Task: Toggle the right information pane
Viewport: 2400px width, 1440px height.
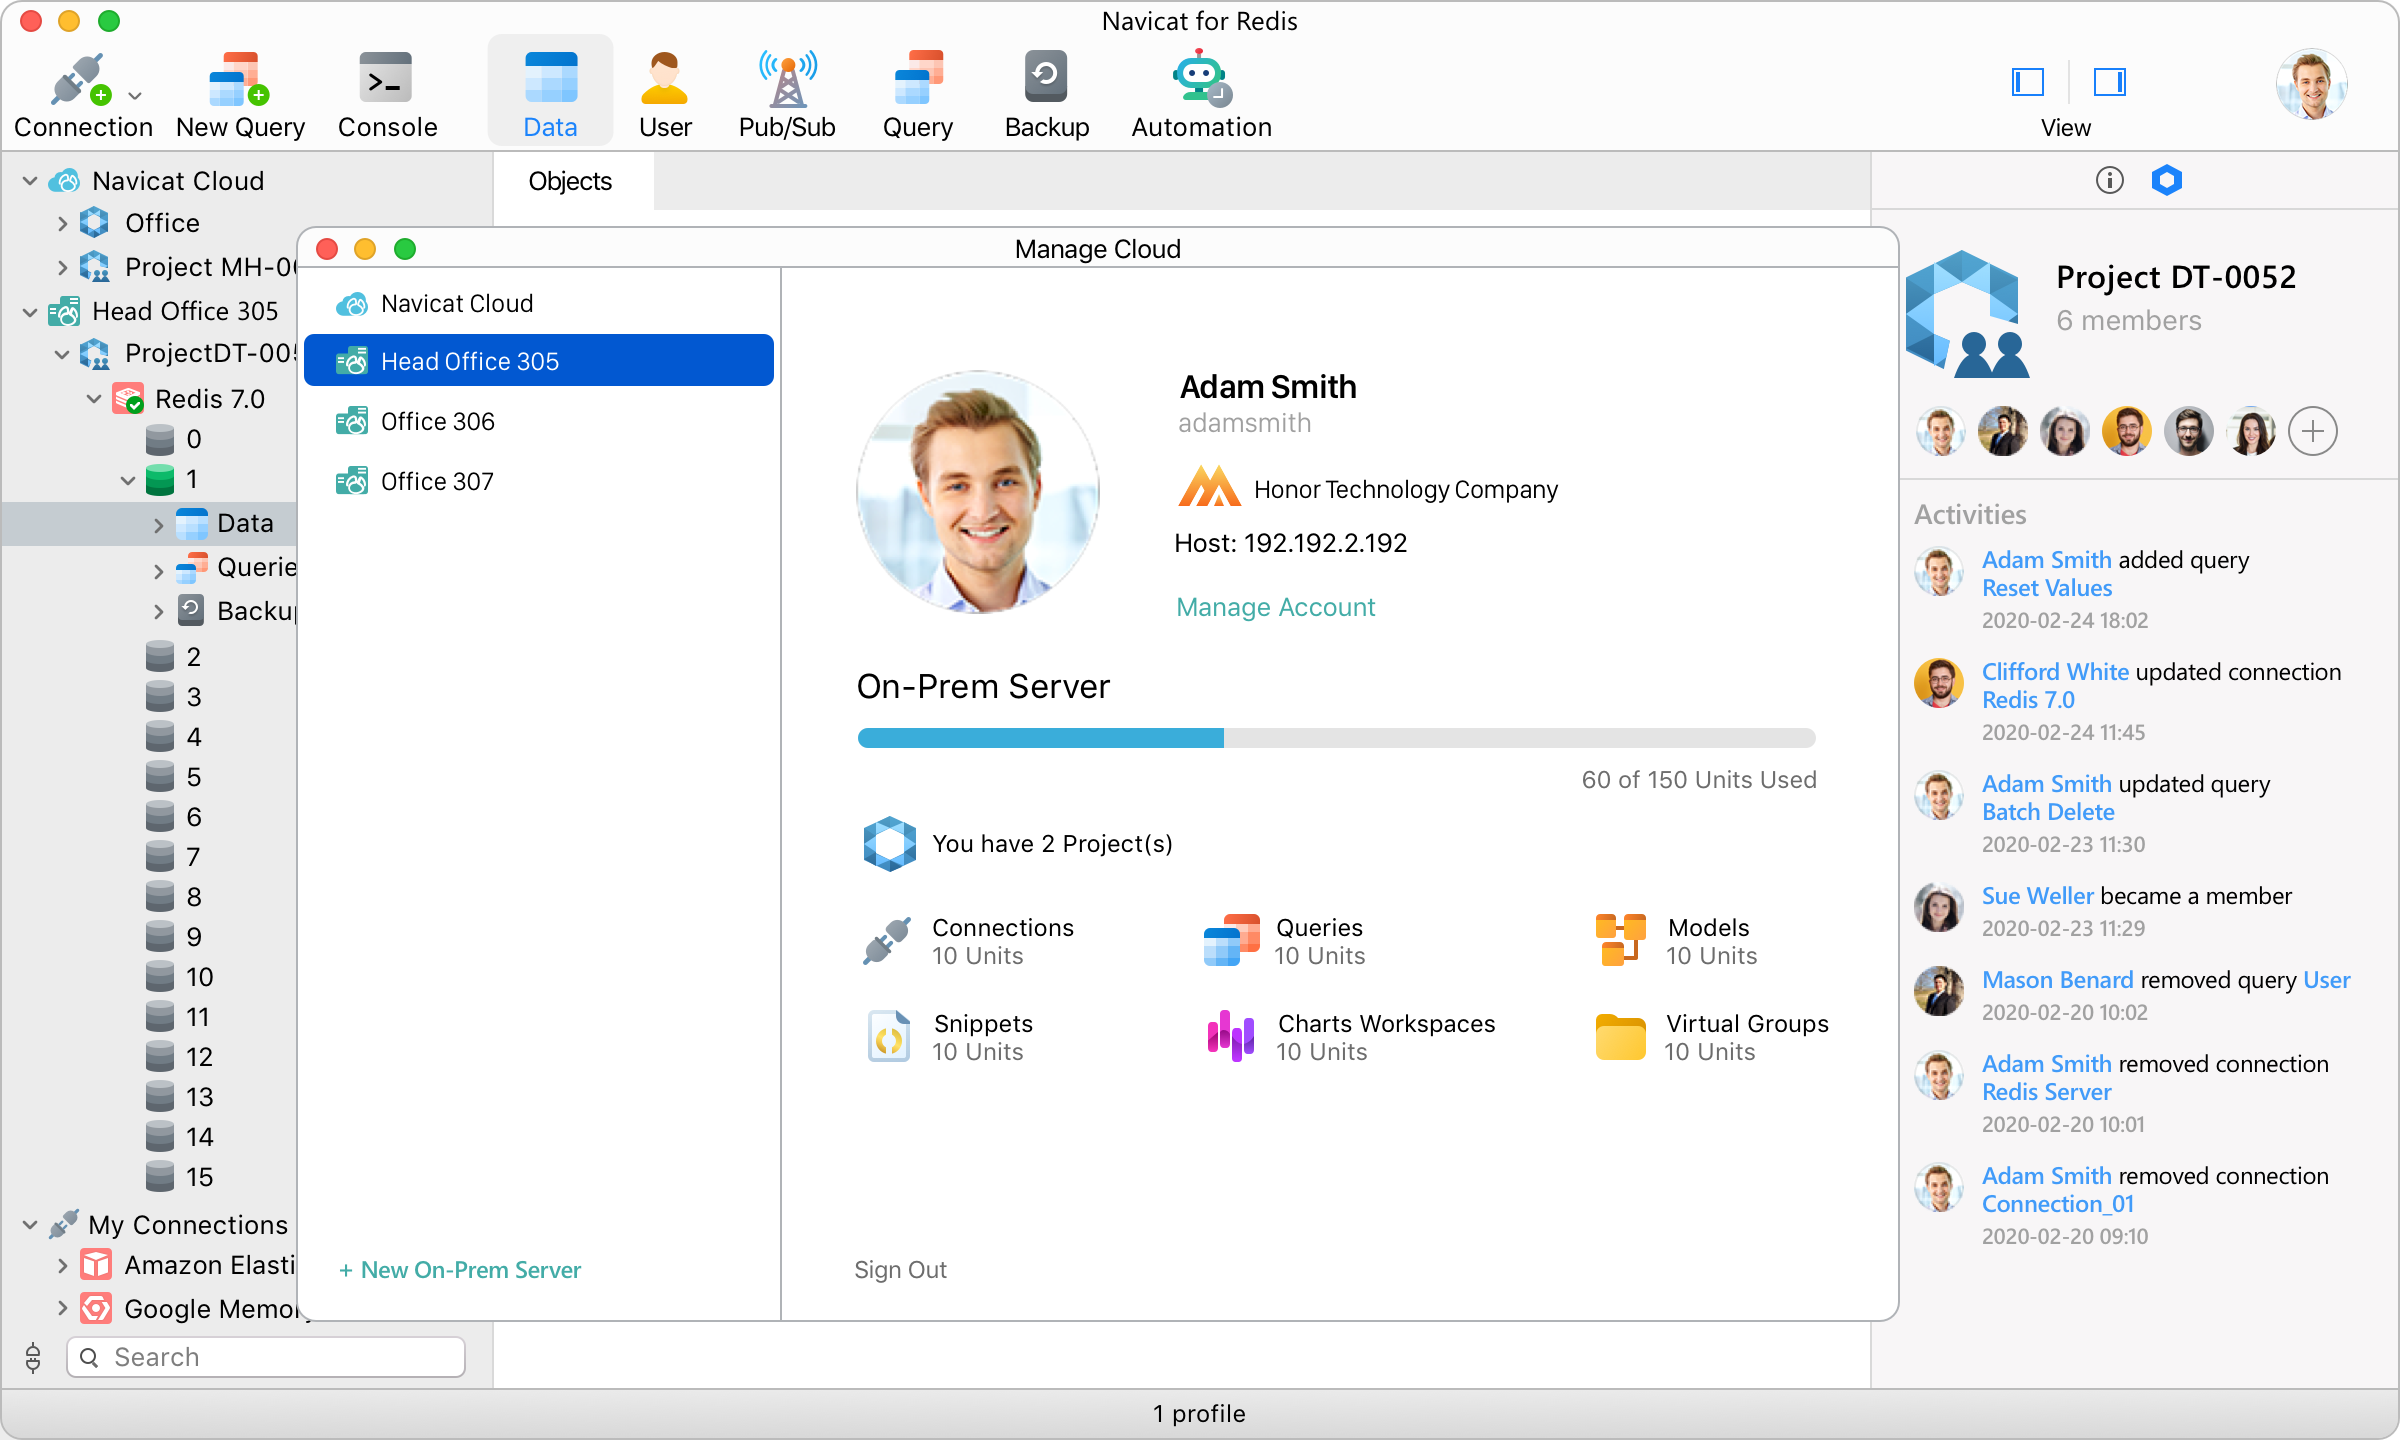Action: coord(2109,81)
